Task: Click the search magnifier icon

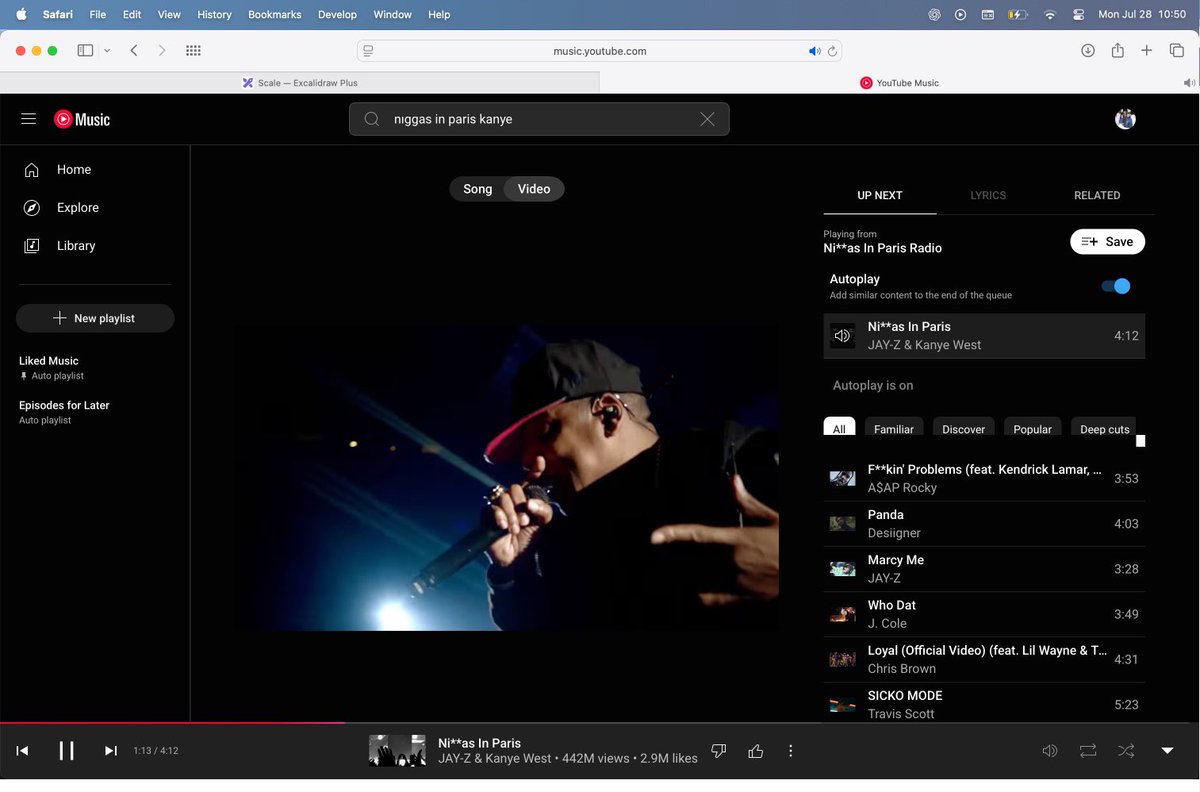Action: pyautogui.click(x=372, y=119)
